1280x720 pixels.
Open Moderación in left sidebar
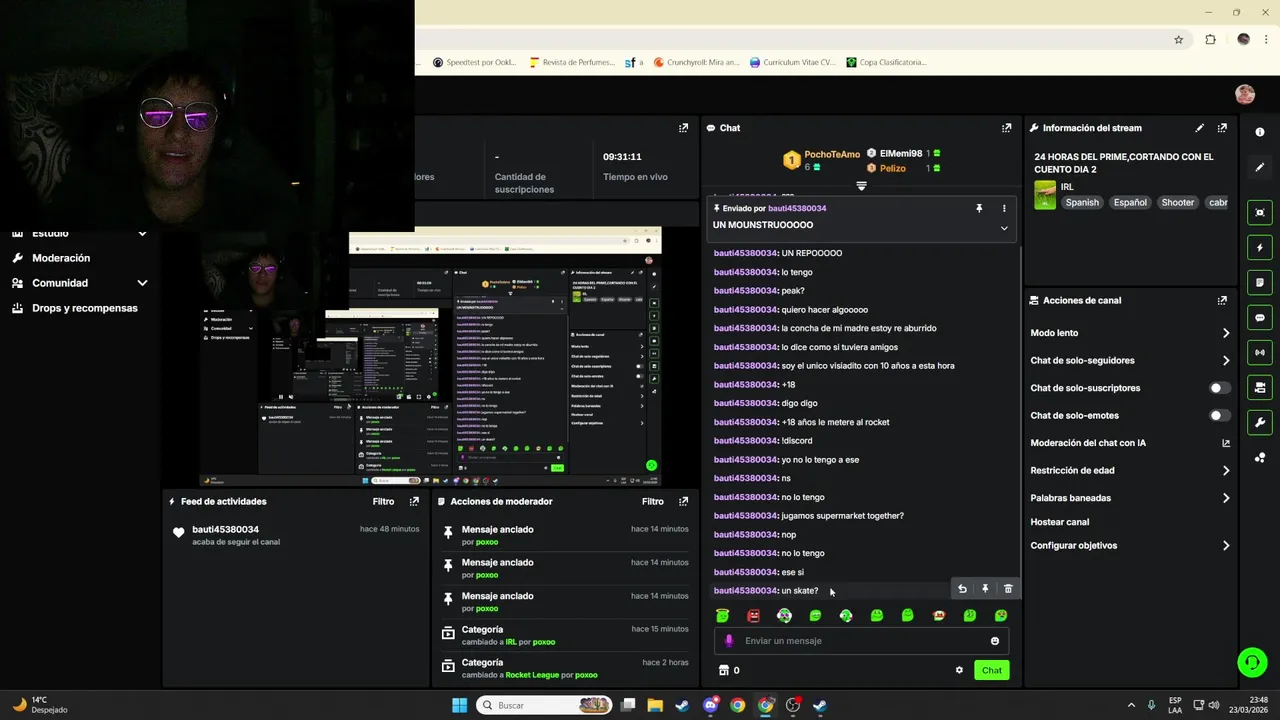pos(61,258)
